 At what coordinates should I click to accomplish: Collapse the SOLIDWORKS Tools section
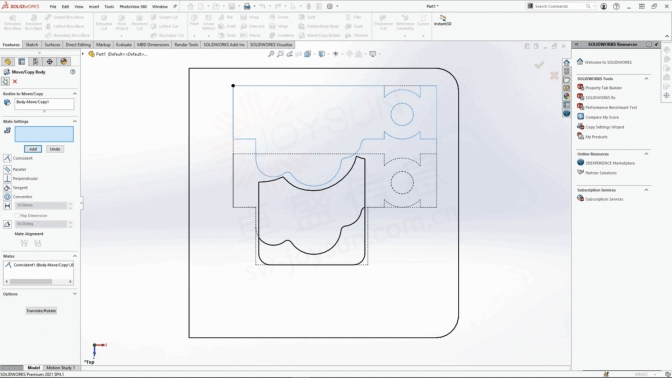pos(646,78)
